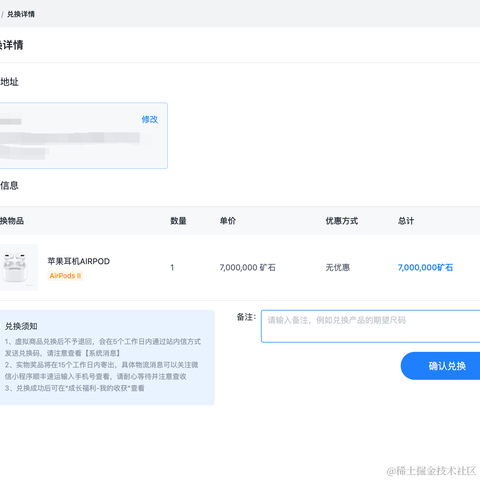
Task: Click notice line about 15个工作日内寄出
Action: click(101, 371)
